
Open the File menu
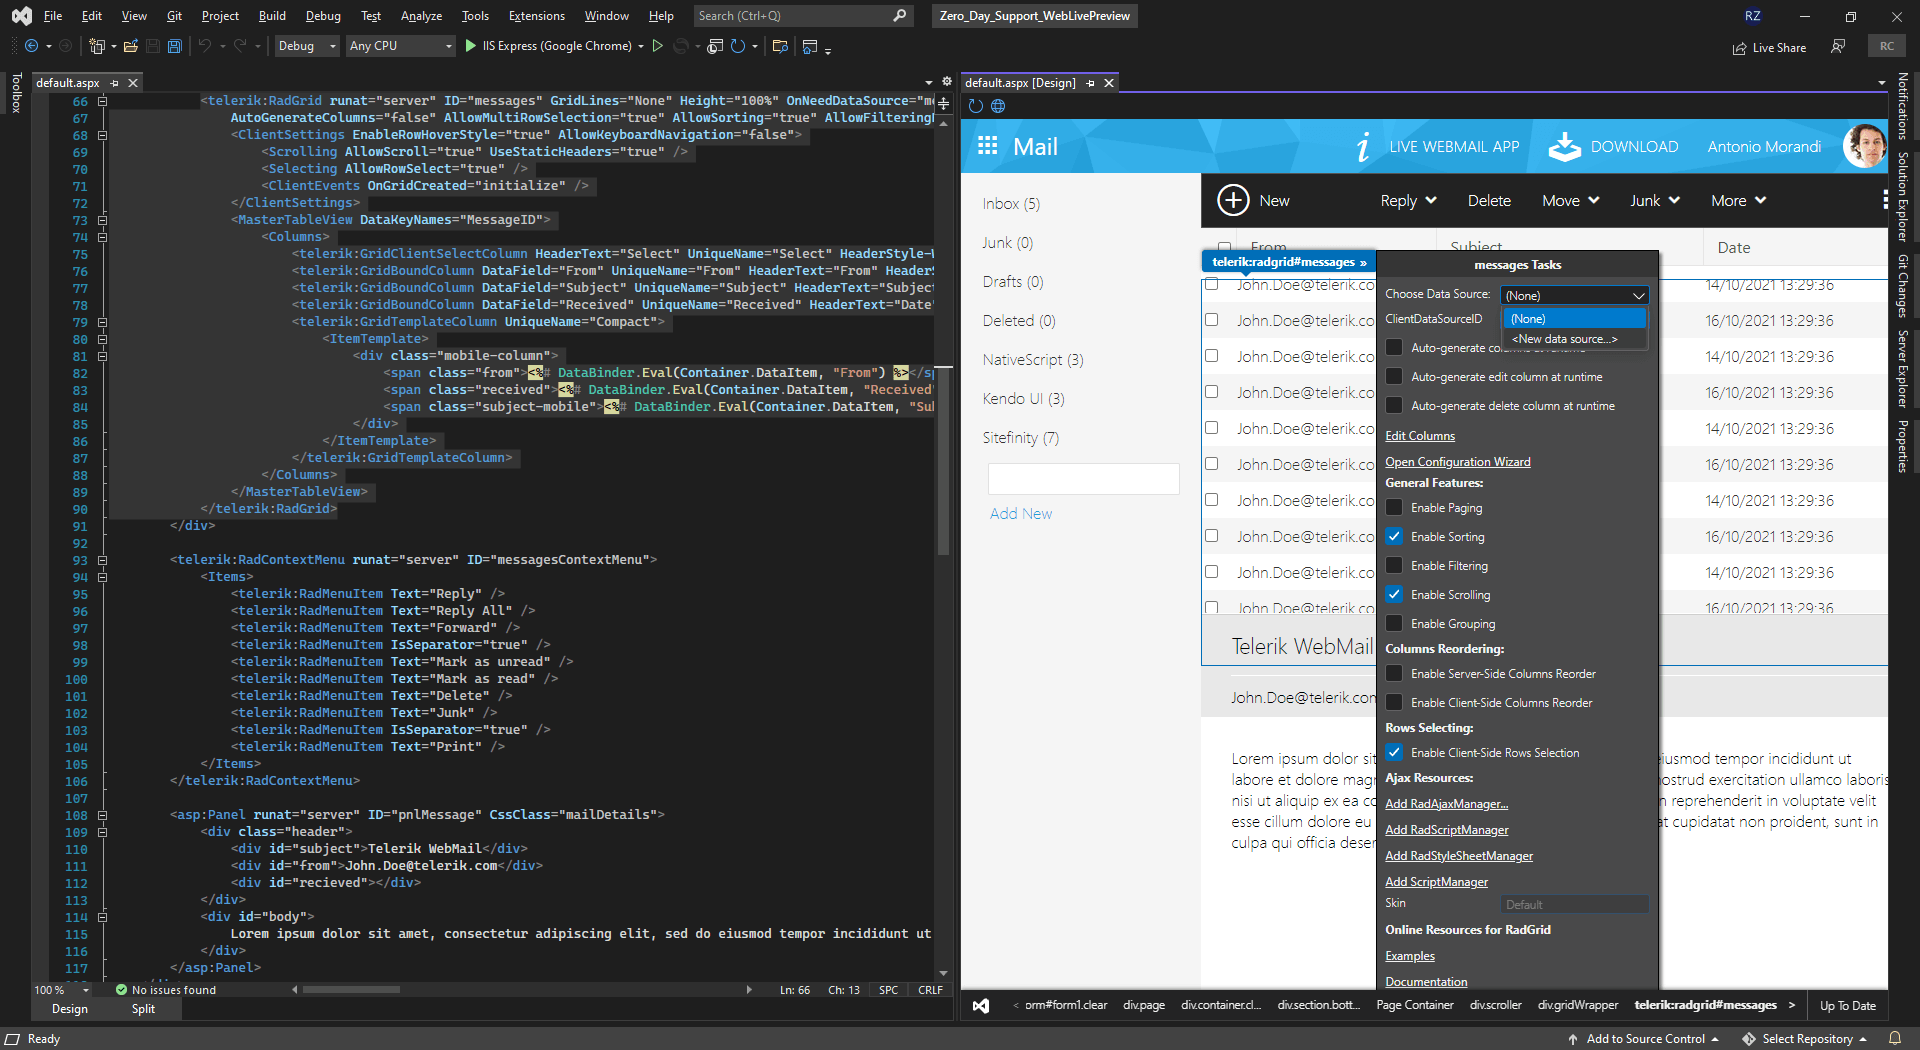tap(53, 16)
